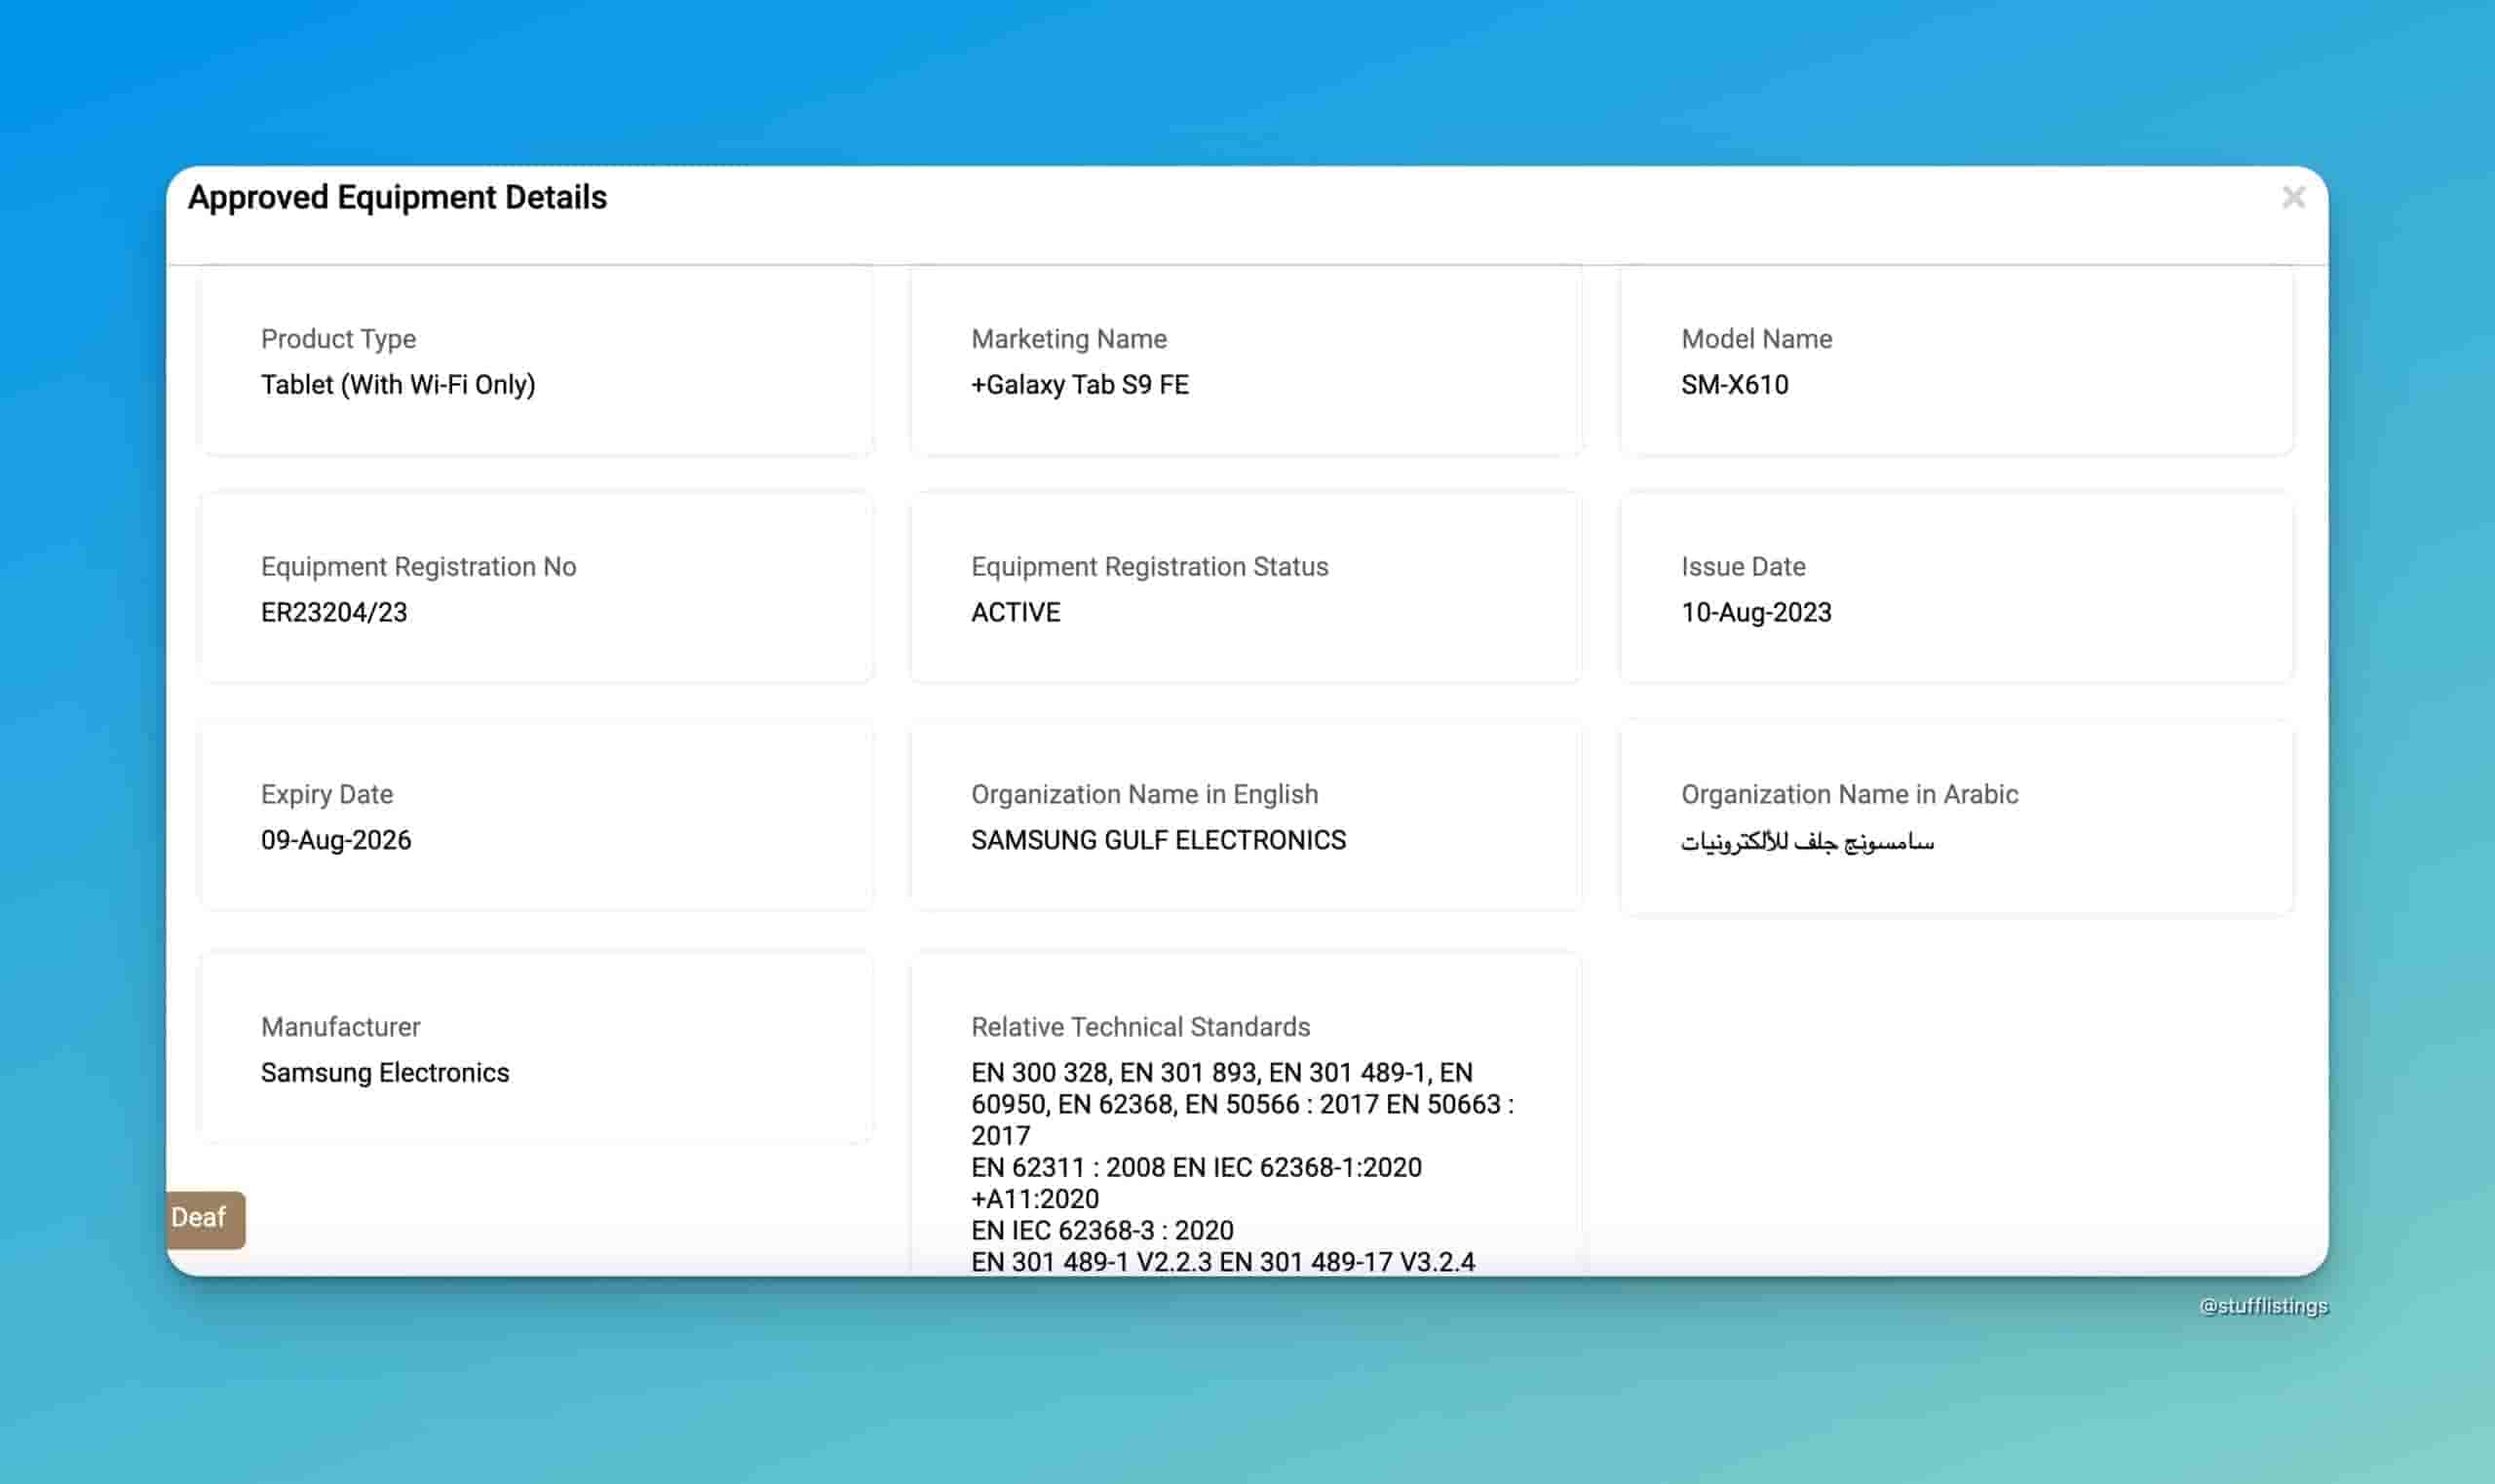This screenshot has width=2495, height=1484.
Task: Click the Approved Equipment Details heading
Action: click(397, 197)
